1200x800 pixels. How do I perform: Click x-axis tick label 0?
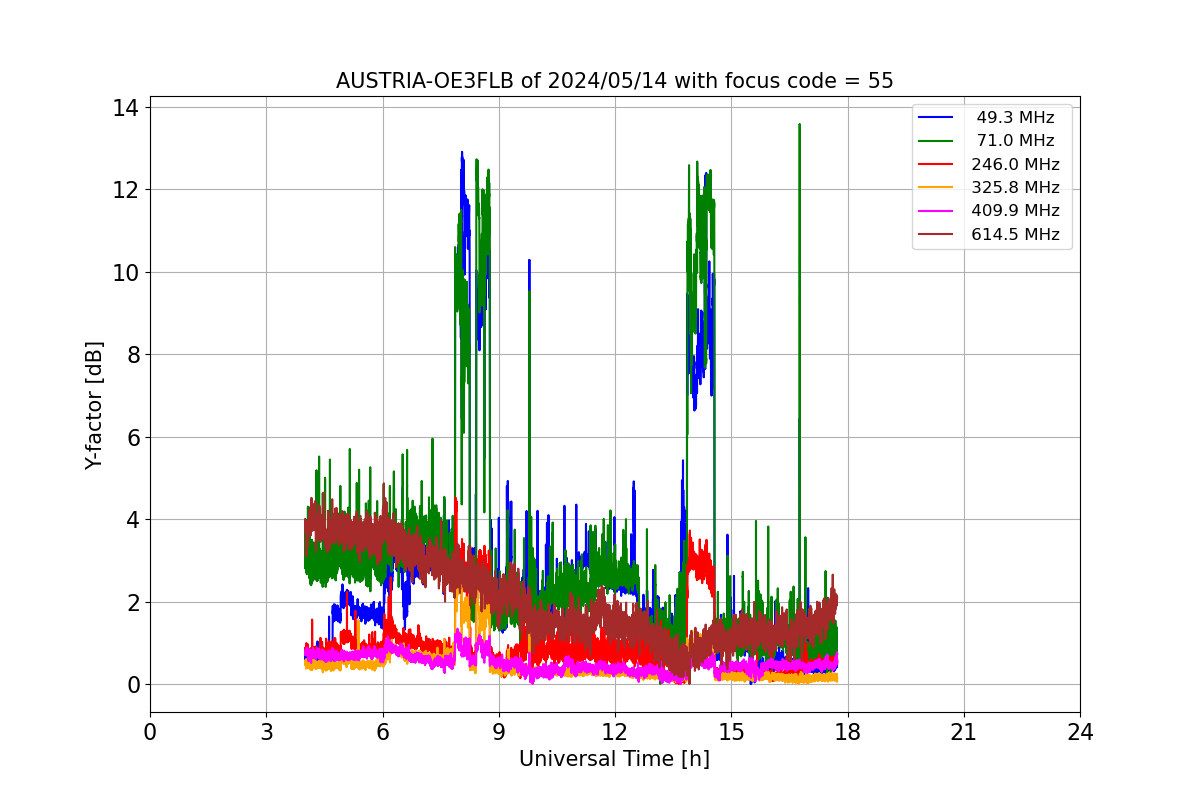[150, 732]
